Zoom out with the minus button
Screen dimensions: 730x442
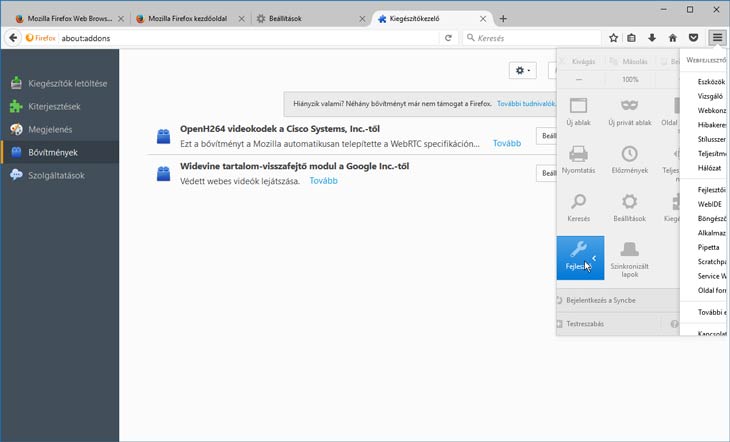579,80
